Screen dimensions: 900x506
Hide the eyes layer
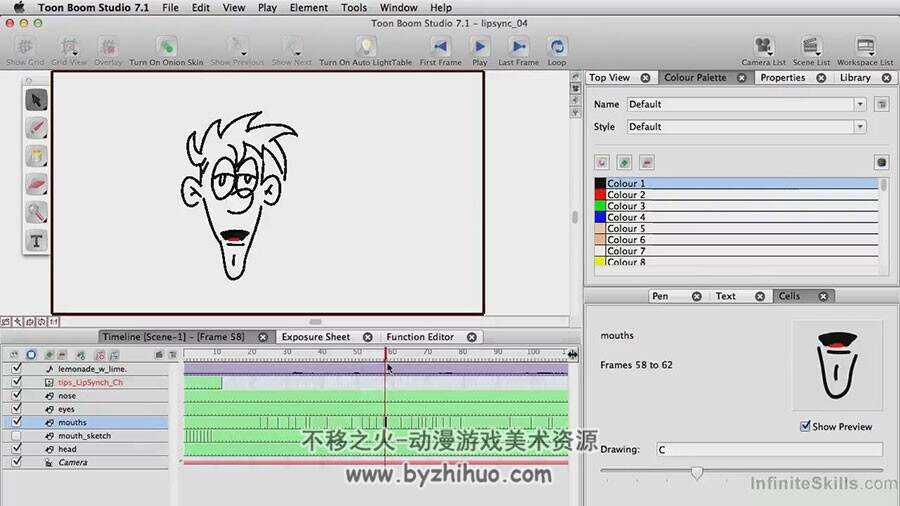17,408
